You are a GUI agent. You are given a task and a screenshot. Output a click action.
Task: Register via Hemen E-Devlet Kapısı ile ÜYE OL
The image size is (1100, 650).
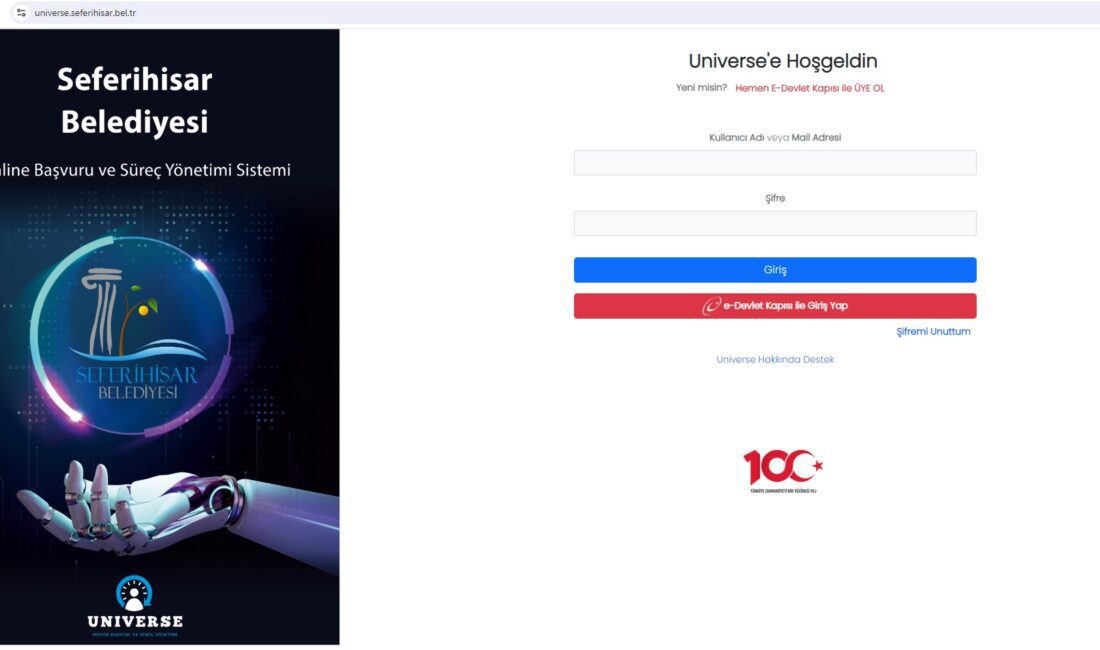(810, 88)
